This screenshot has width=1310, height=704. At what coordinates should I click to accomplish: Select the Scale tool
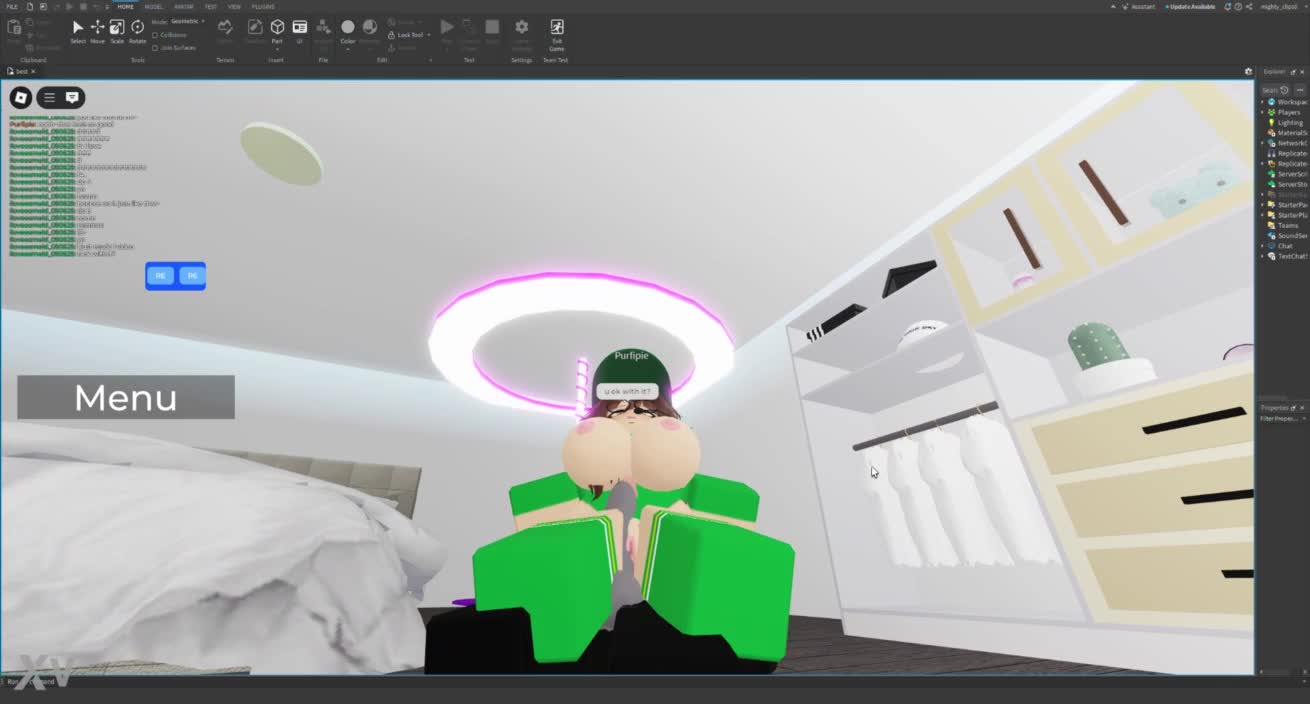[x=117, y=28]
